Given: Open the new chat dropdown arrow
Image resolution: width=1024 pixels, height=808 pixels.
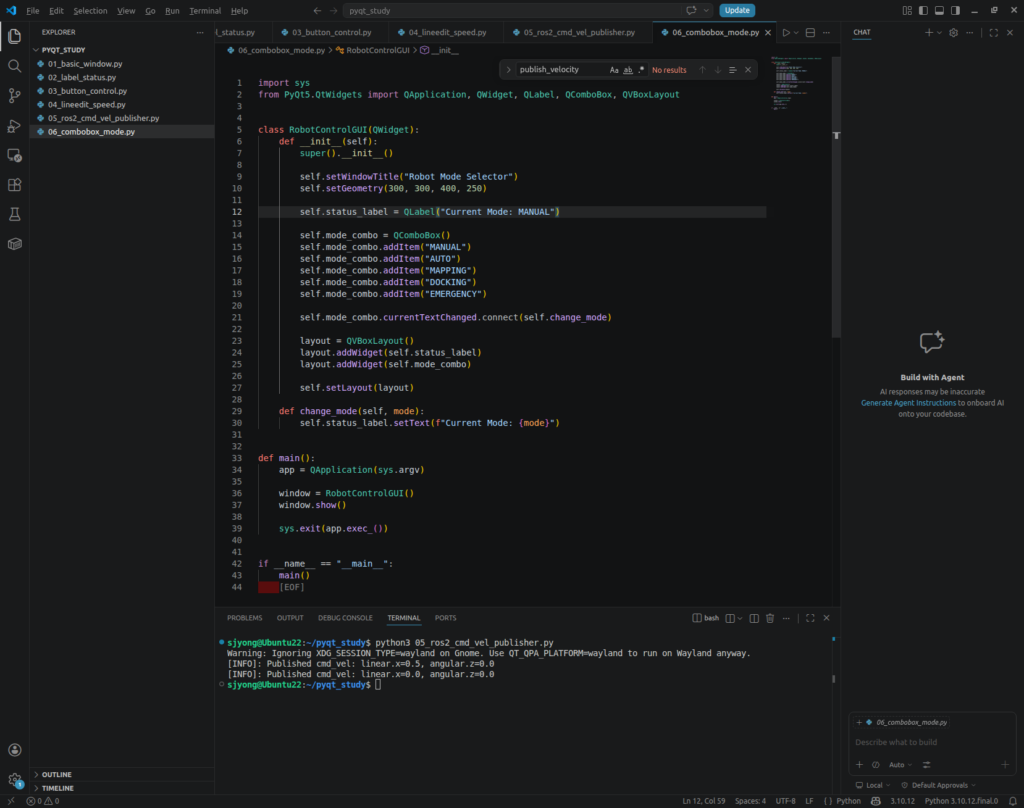Looking at the screenshot, I should [x=939, y=33].
